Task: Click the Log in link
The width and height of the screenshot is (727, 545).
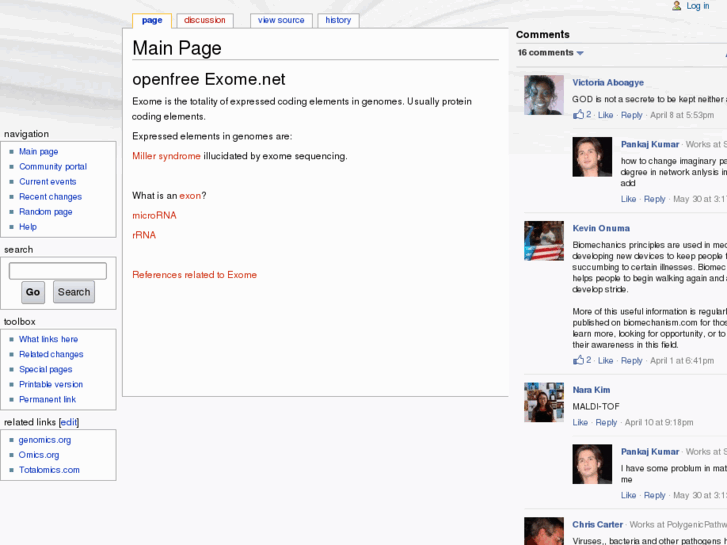Action: [698, 6]
